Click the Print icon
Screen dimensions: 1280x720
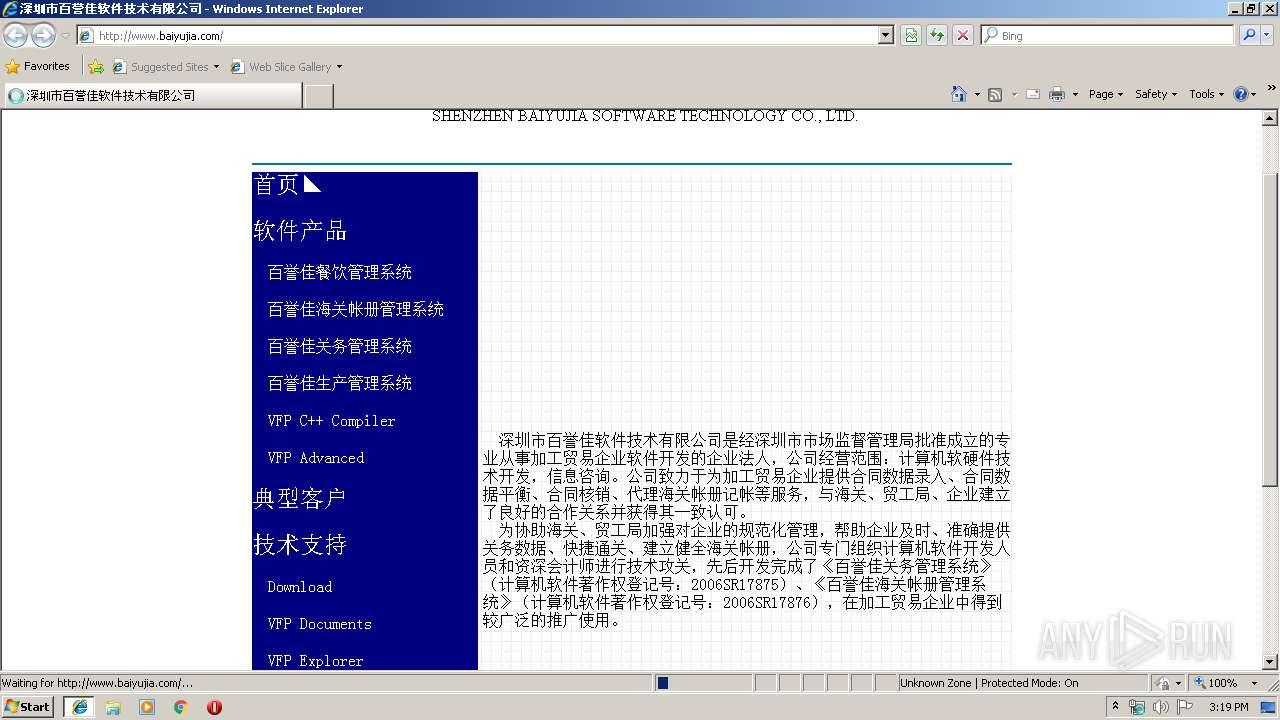coord(1057,94)
